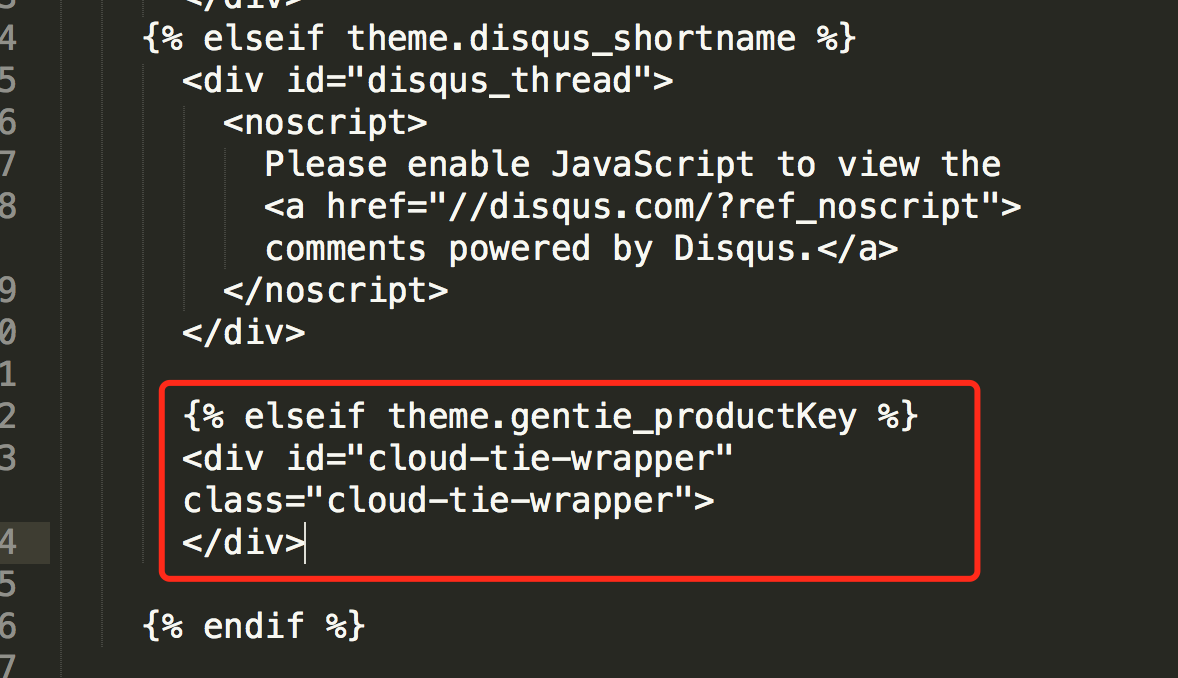This screenshot has width=1178, height=678.
Task: Click the endif template tag
Action: (x=254, y=626)
